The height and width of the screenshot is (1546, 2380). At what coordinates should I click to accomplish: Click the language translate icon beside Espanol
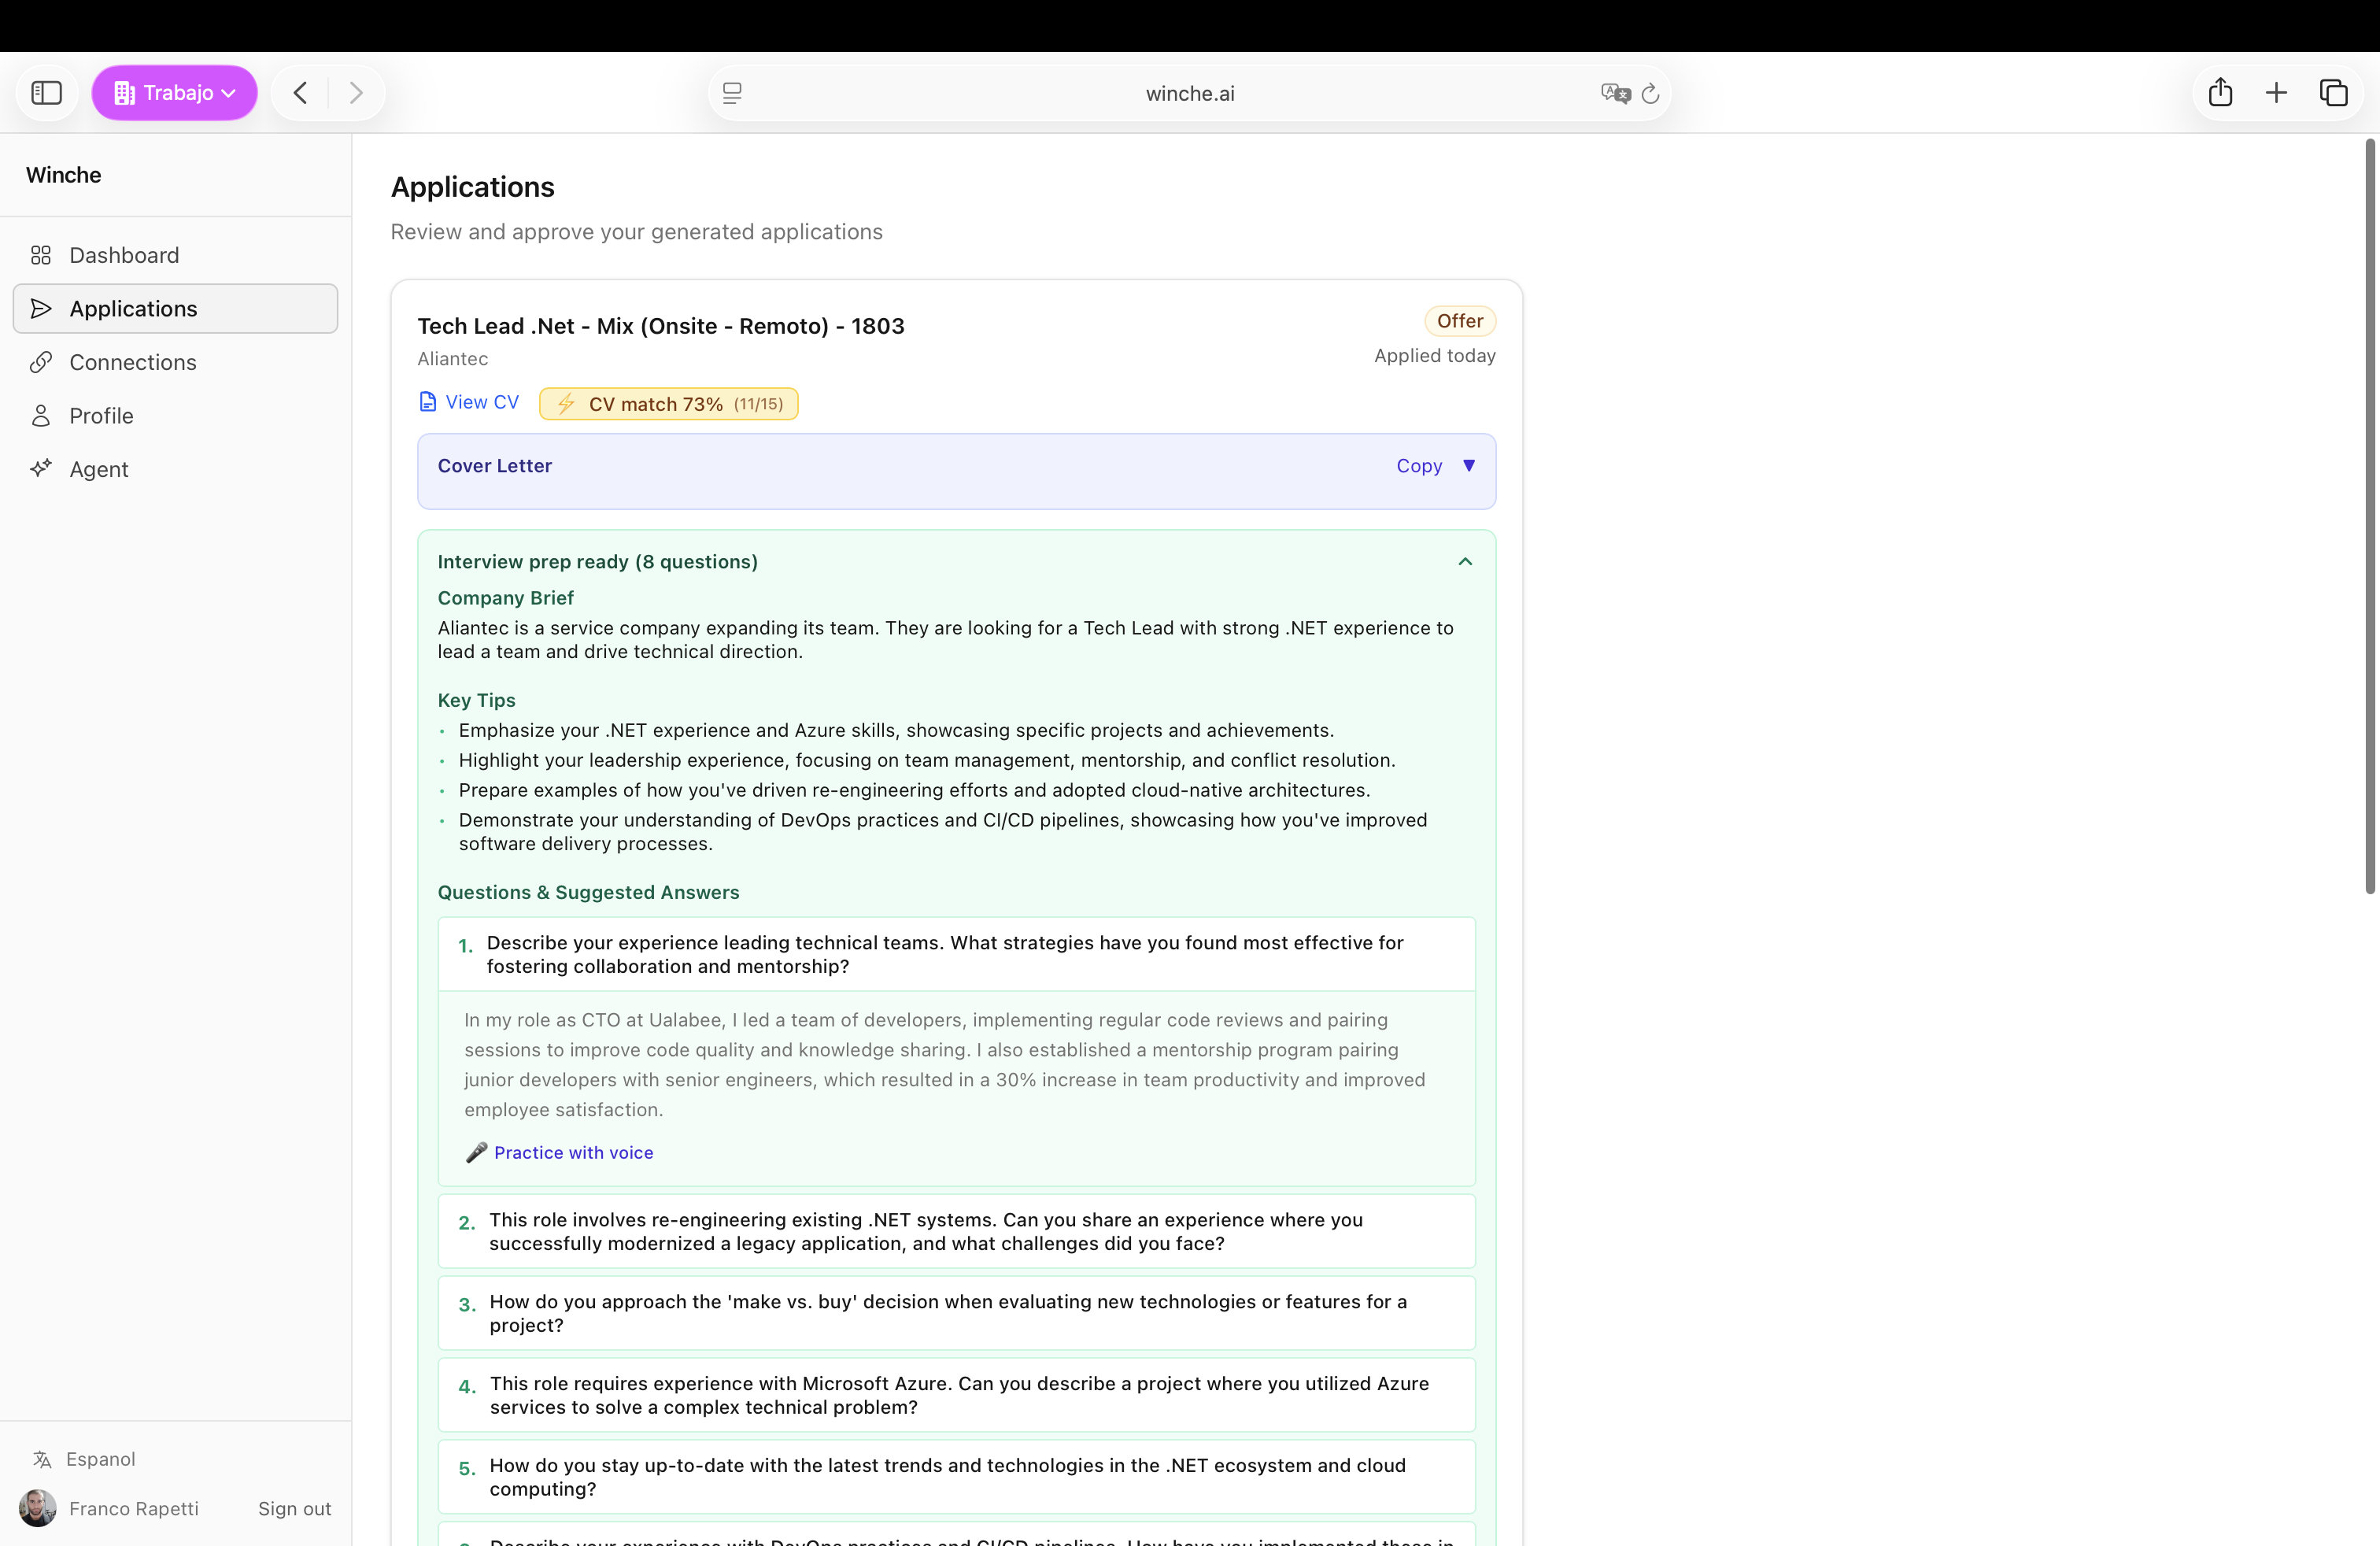[x=42, y=1459]
